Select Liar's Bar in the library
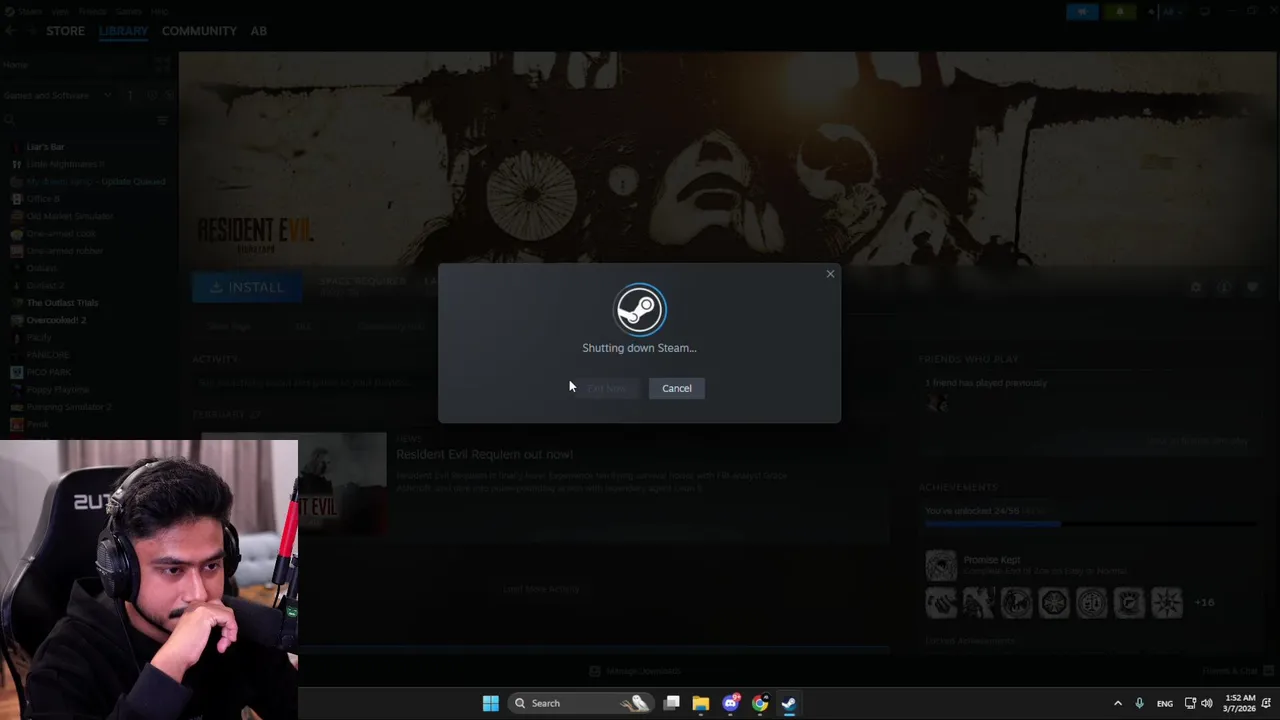Screen dimensions: 1280x720 pos(45,147)
